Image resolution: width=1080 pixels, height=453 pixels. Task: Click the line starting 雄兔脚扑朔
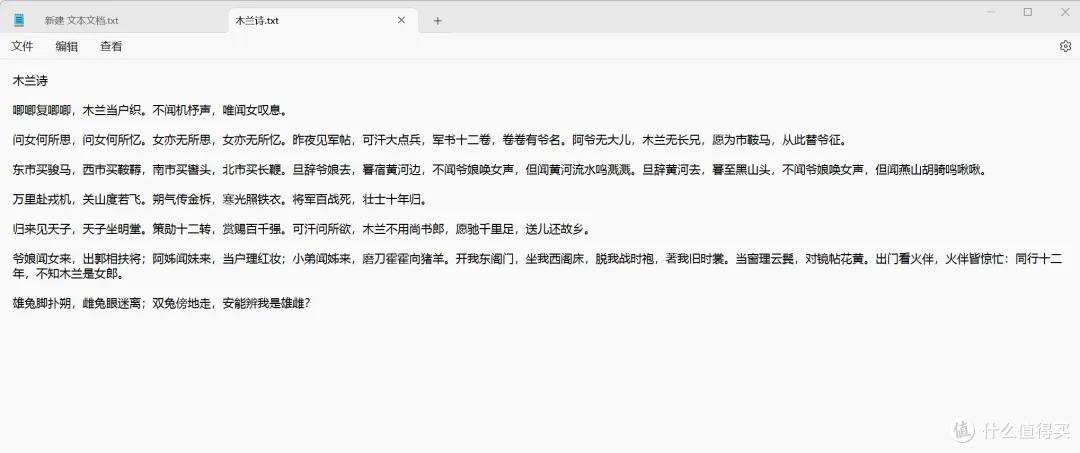coord(163,303)
